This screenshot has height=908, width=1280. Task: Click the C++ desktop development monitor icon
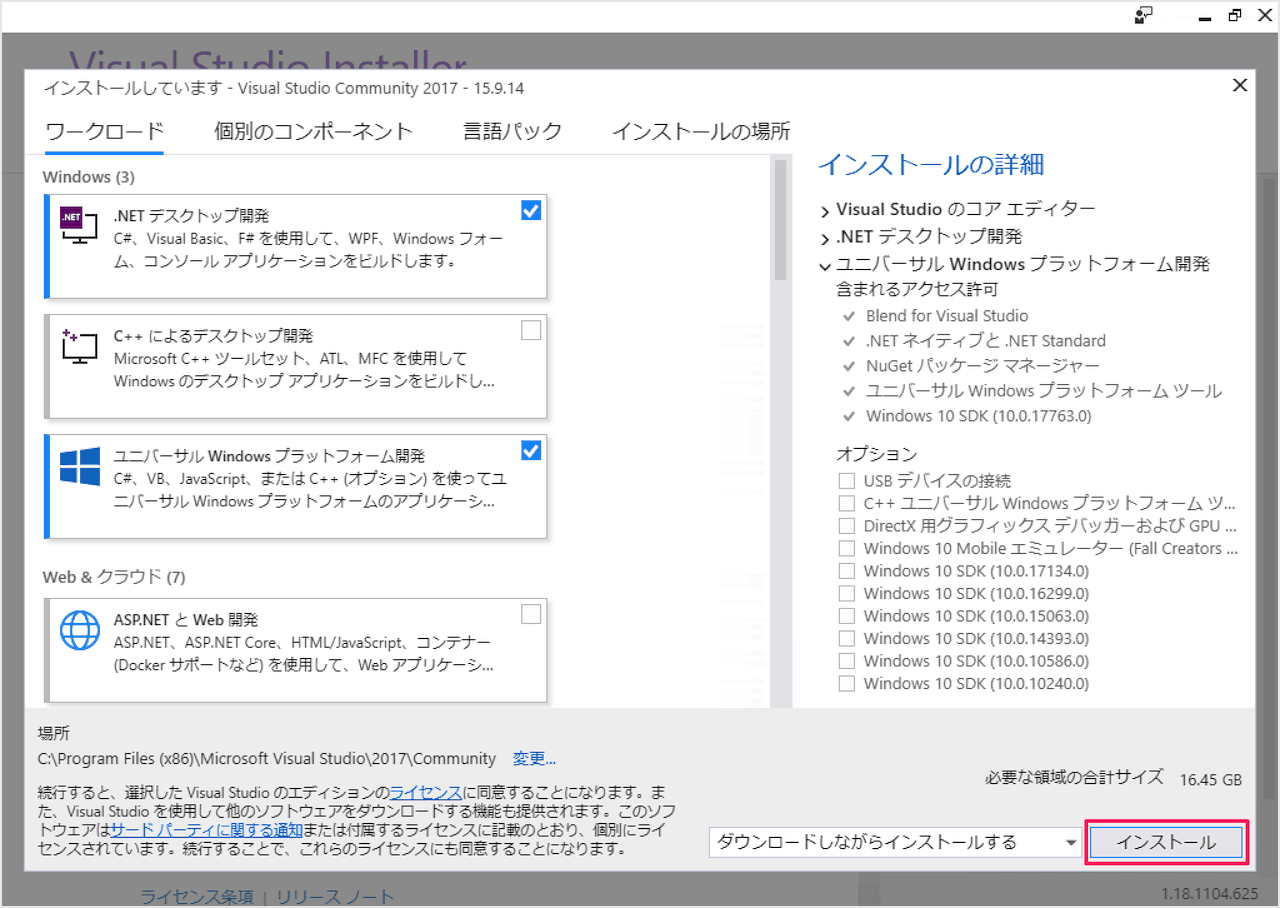click(x=79, y=347)
